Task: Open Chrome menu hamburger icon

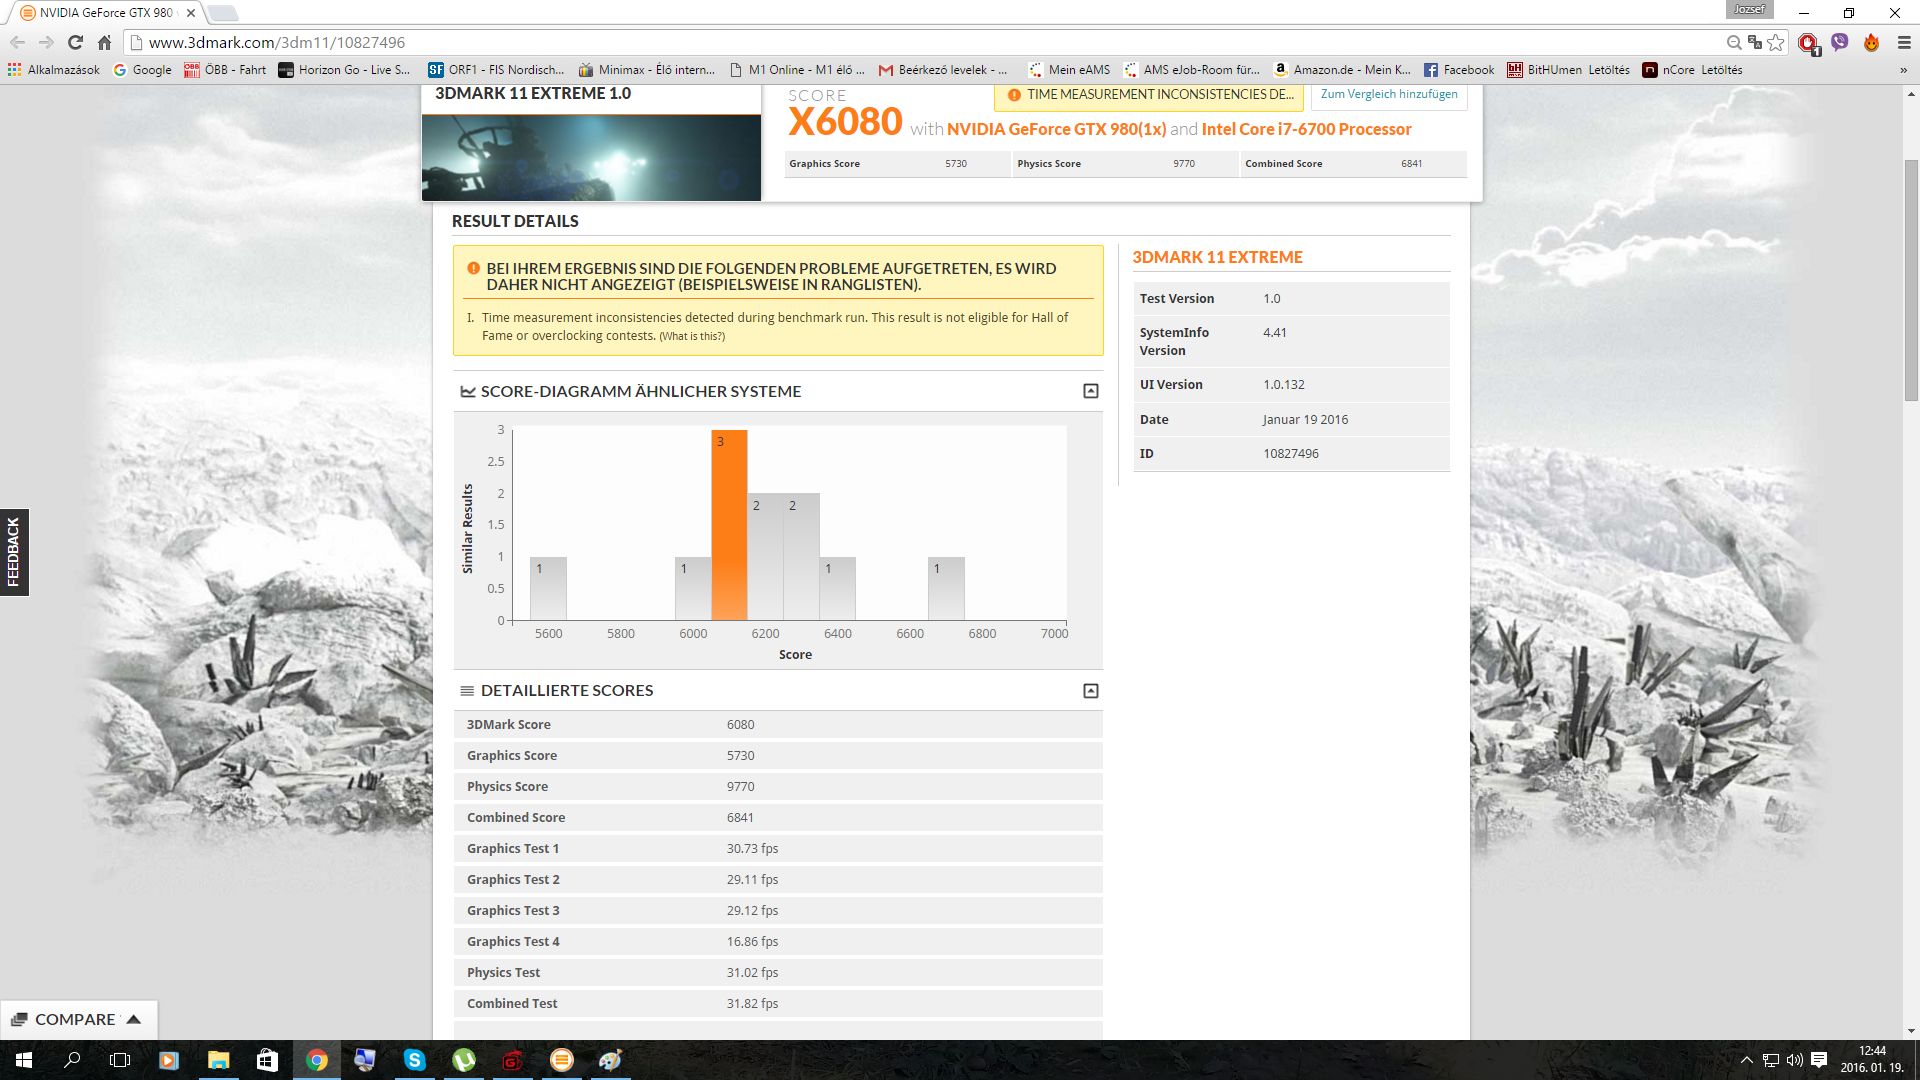Action: click(1904, 42)
